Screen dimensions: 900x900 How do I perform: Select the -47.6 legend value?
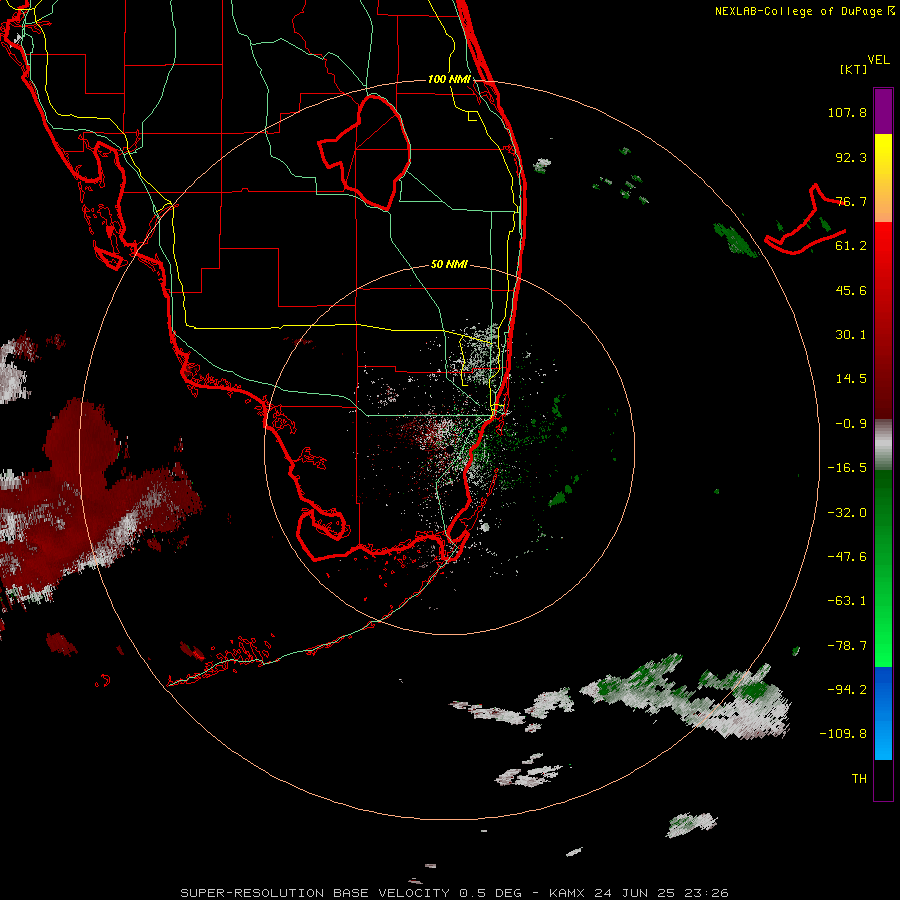tap(847, 557)
